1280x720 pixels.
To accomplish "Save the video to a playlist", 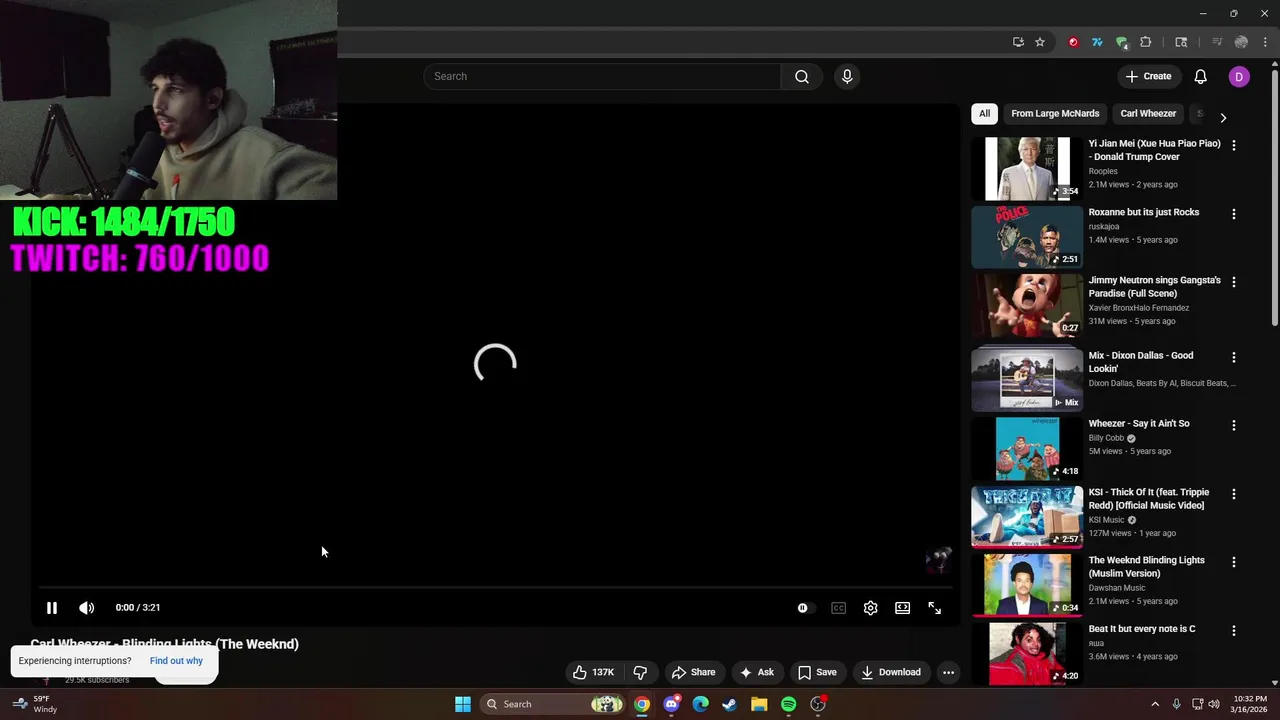I will (817, 672).
